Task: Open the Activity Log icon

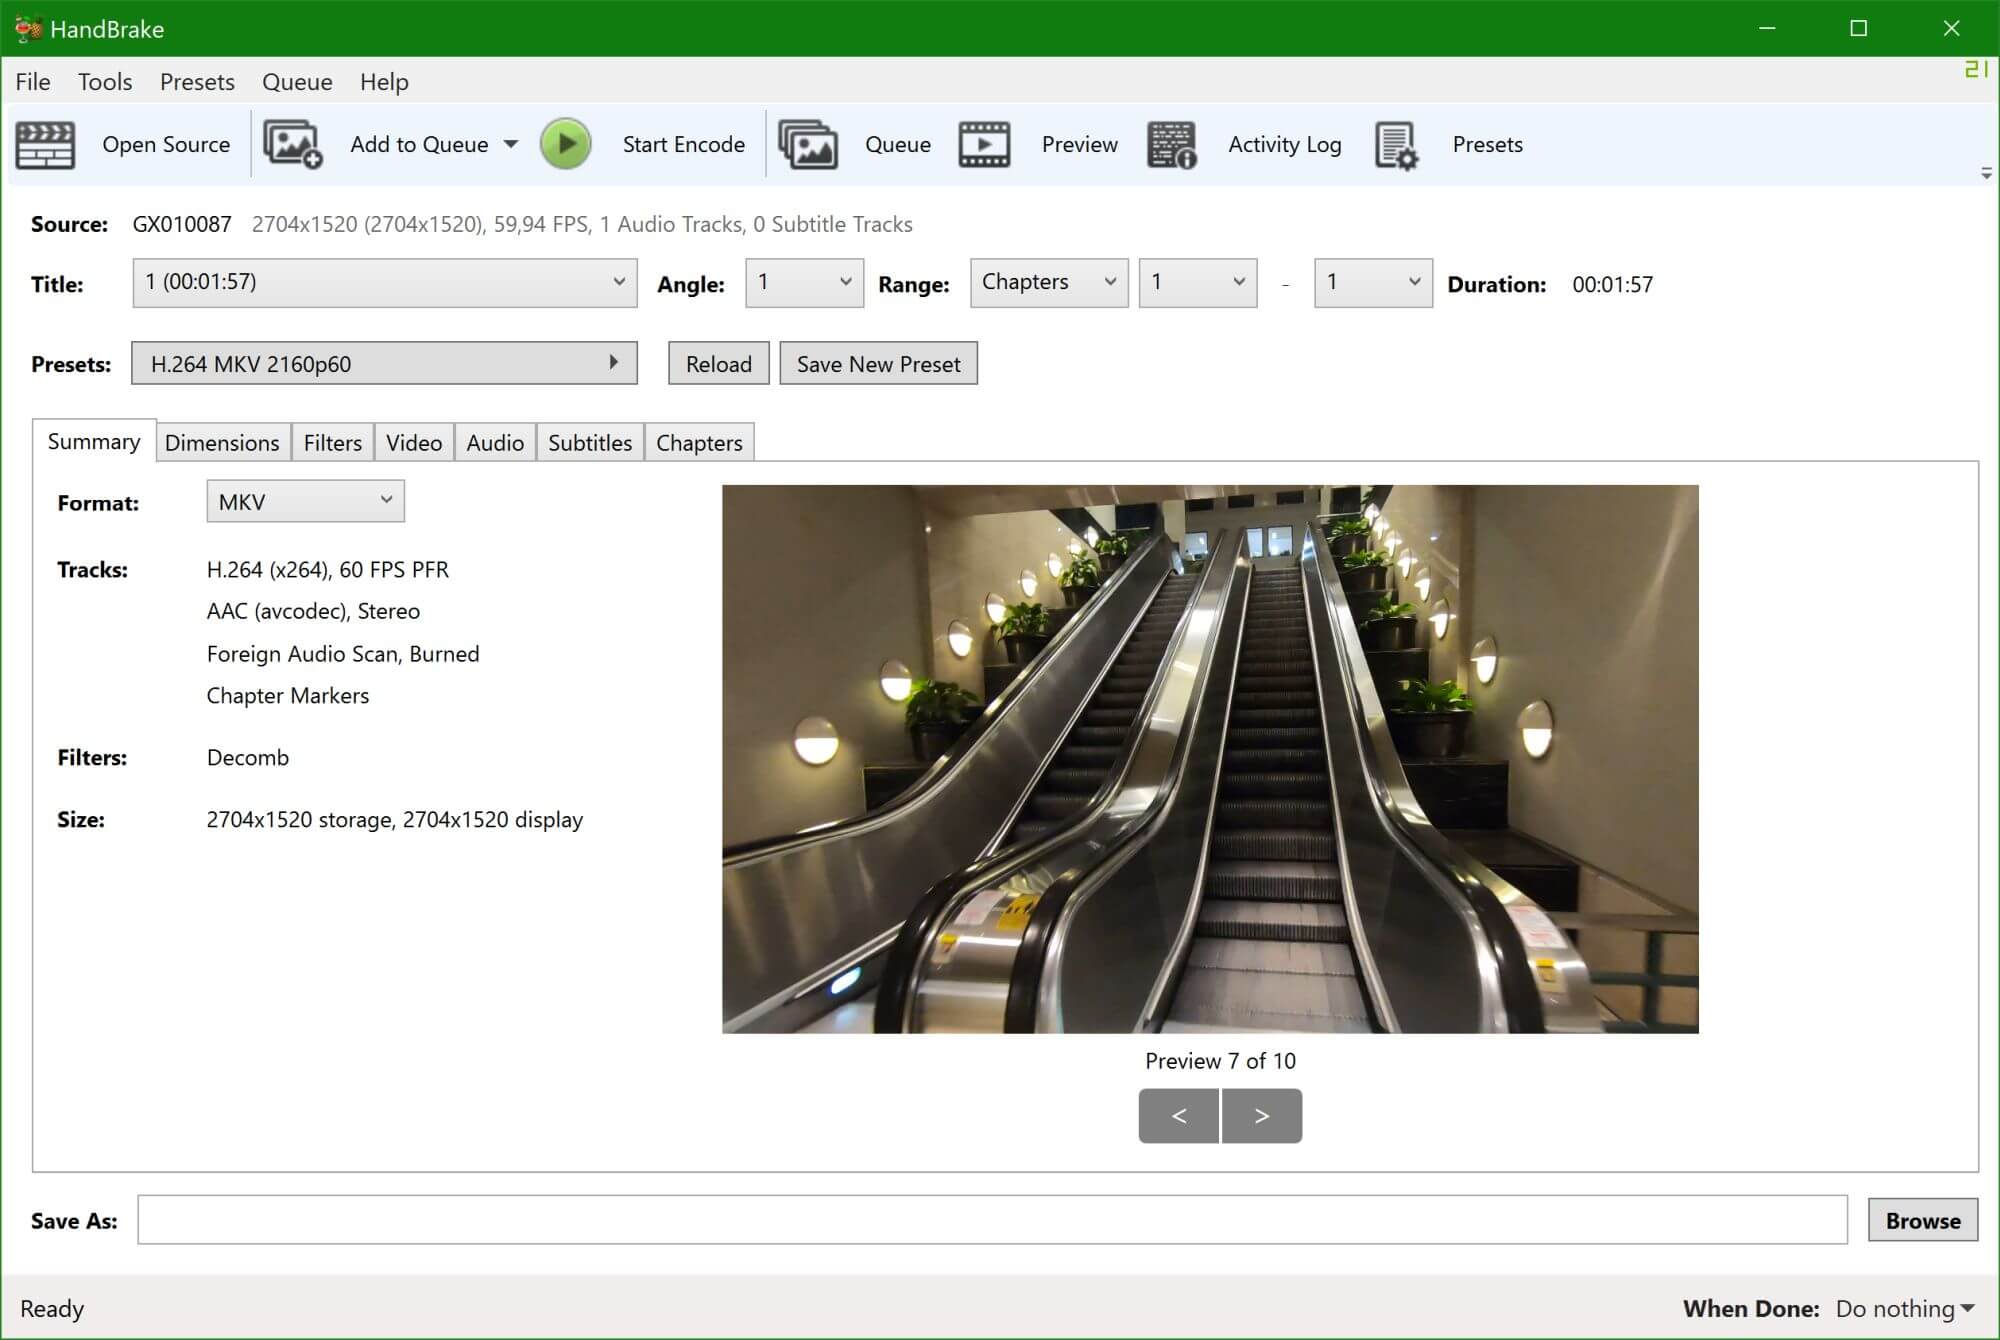Action: (x=1172, y=145)
